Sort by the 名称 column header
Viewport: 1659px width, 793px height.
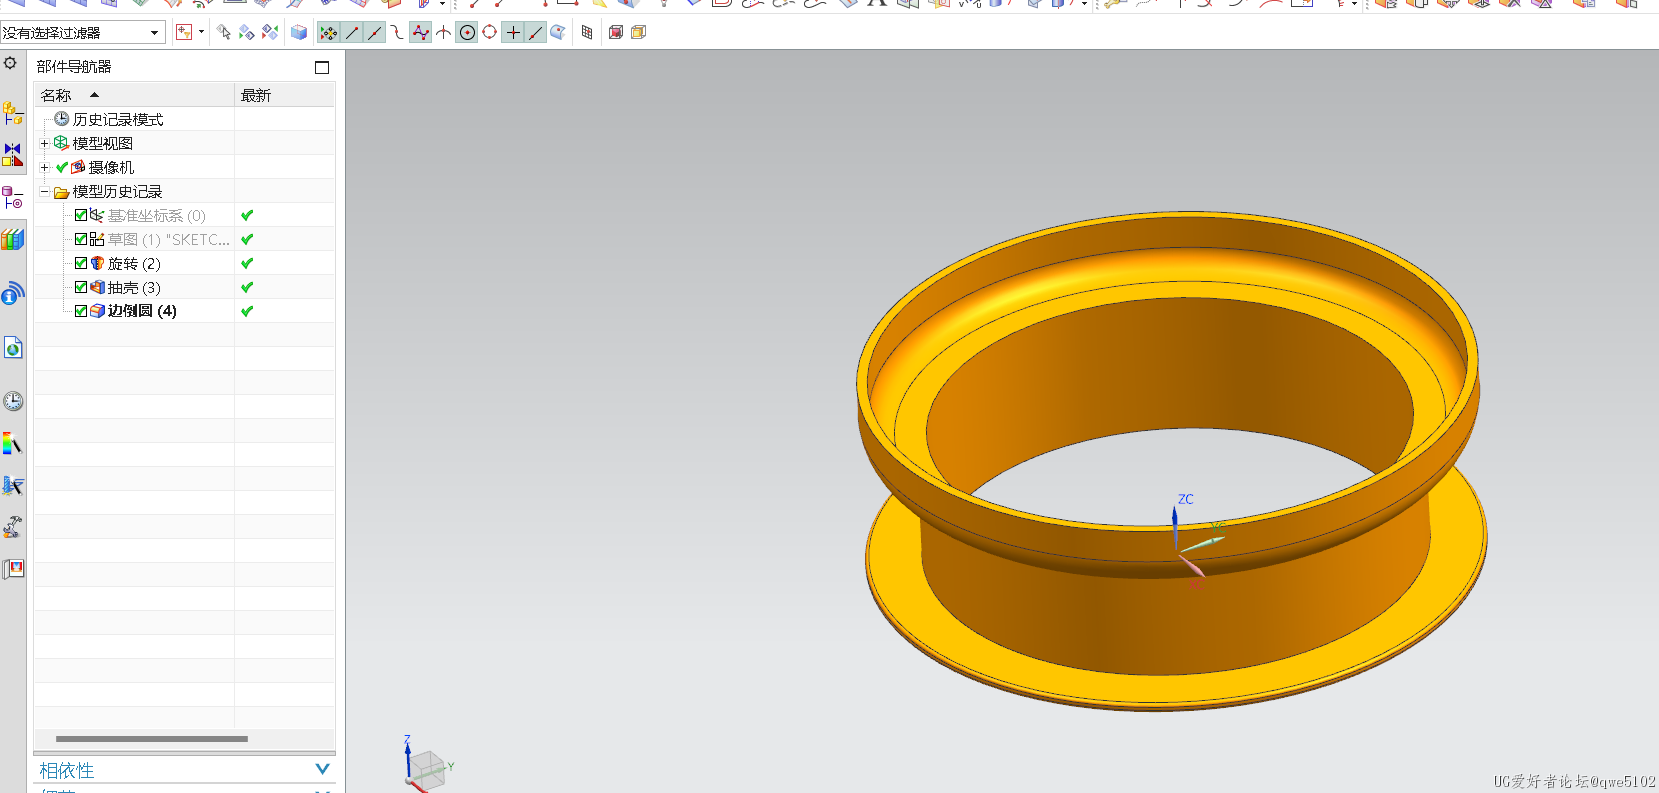click(x=135, y=95)
